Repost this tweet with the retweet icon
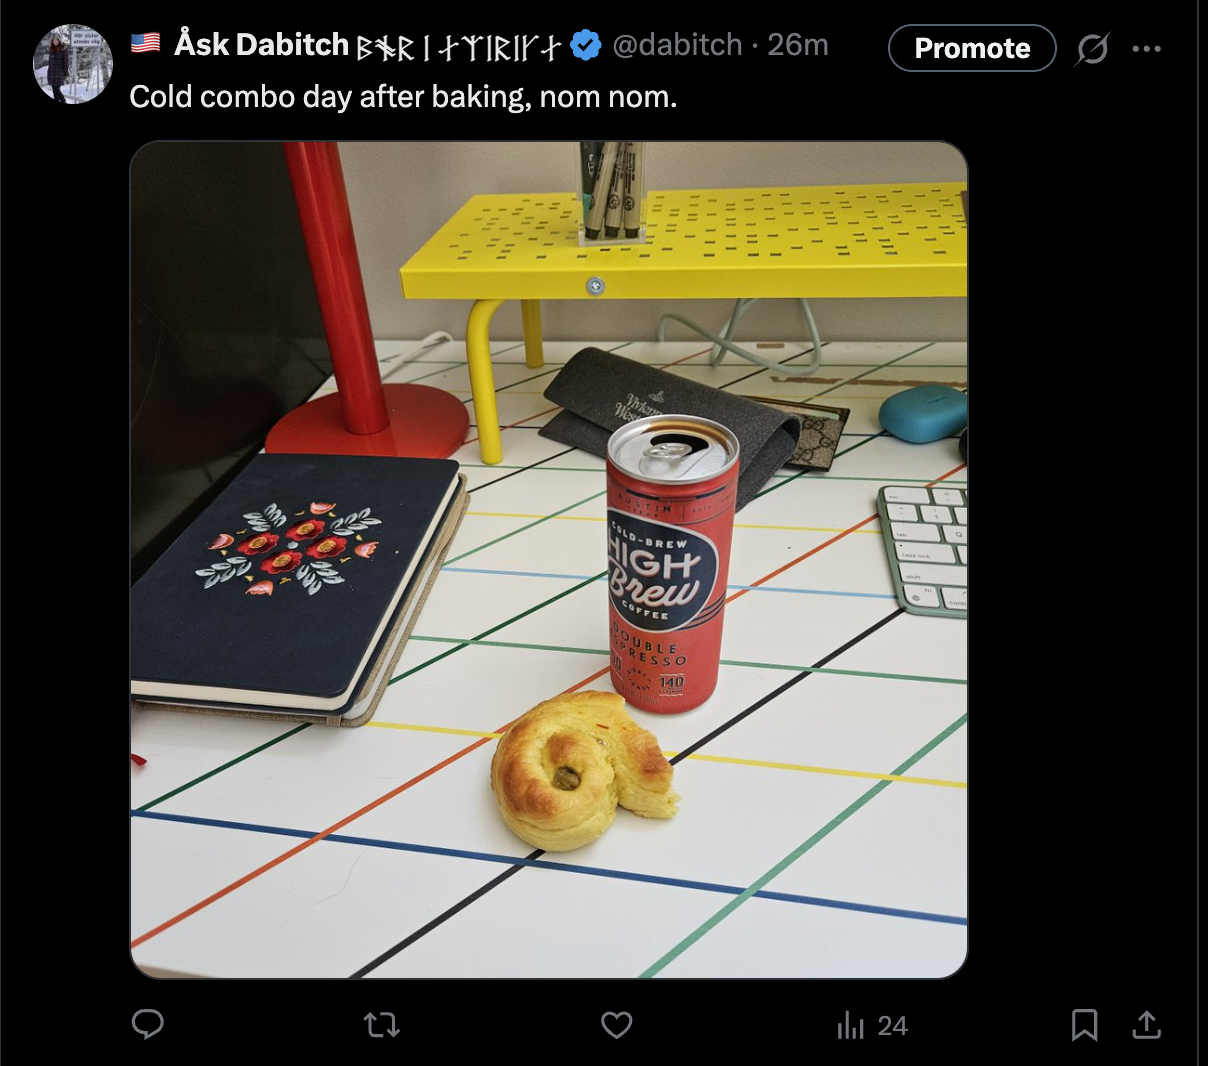Image resolution: width=1208 pixels, height=1066 pixels. point(381,1024)
